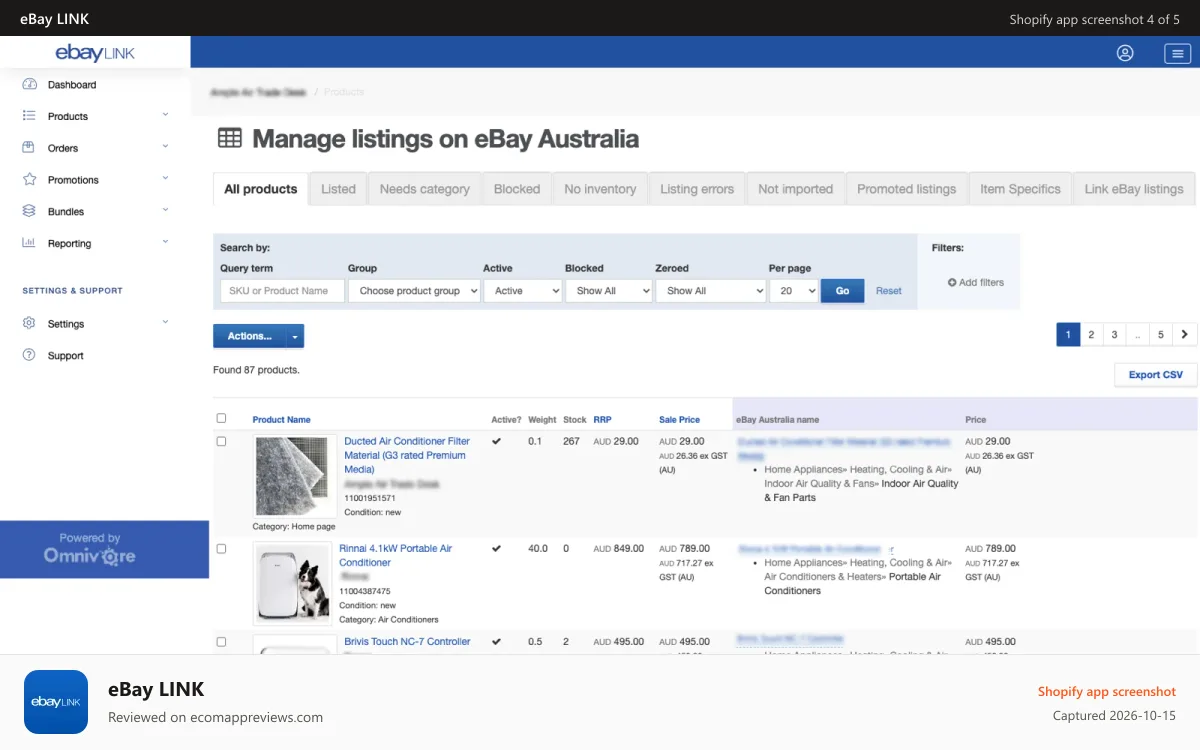
Task: Switch to the Listing errors tab
Action: (697, 189)
